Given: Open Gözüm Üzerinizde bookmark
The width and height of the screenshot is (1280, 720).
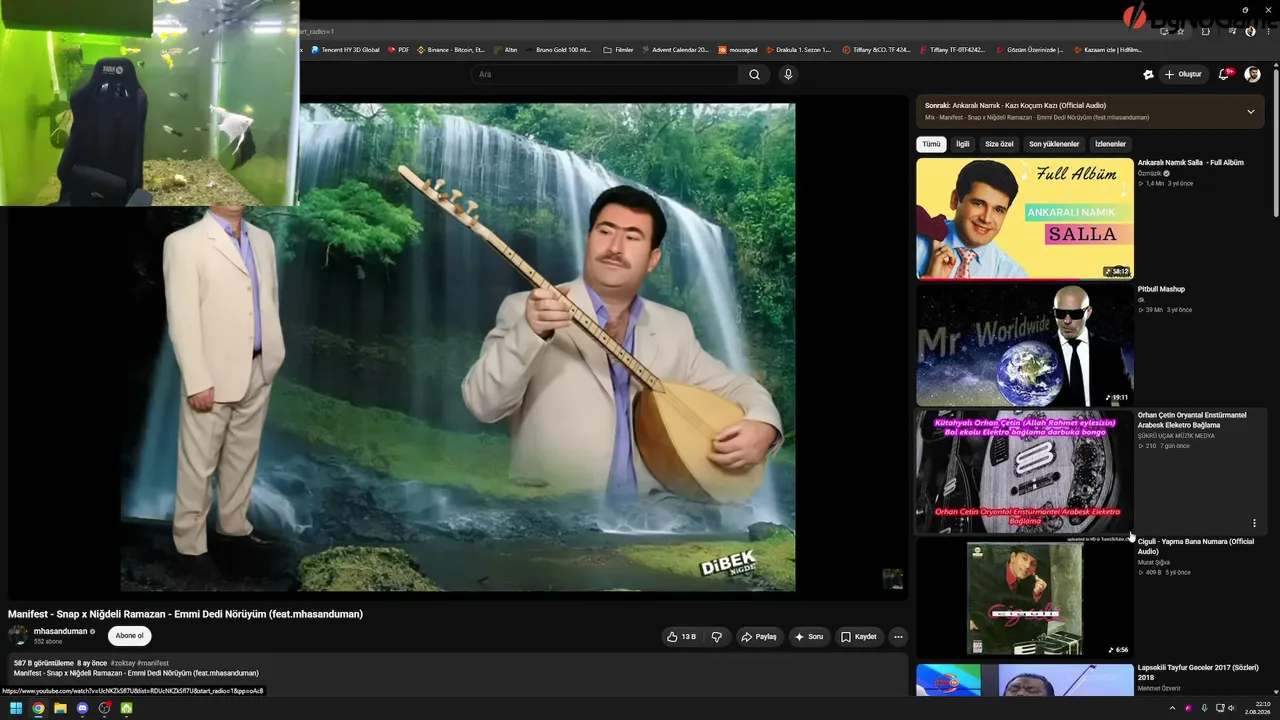Looking at the screenshot, I should click(1029, 49).
